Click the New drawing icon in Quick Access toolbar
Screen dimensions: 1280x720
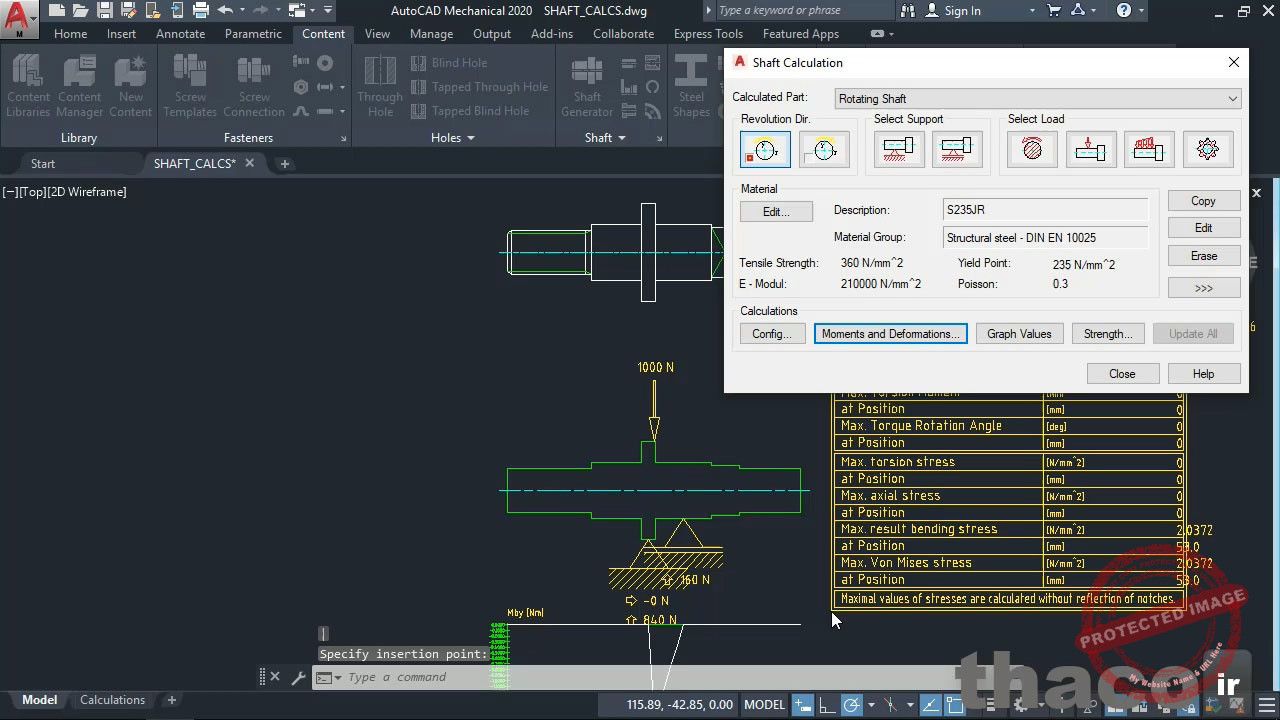57,11
